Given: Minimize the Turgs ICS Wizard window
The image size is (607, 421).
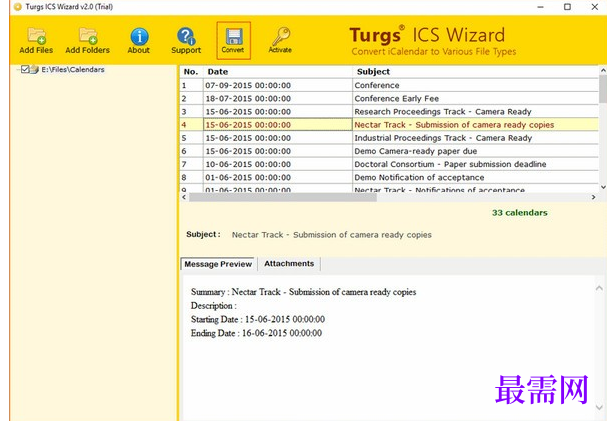Looking at the screenshot, I should coord(540,7).
